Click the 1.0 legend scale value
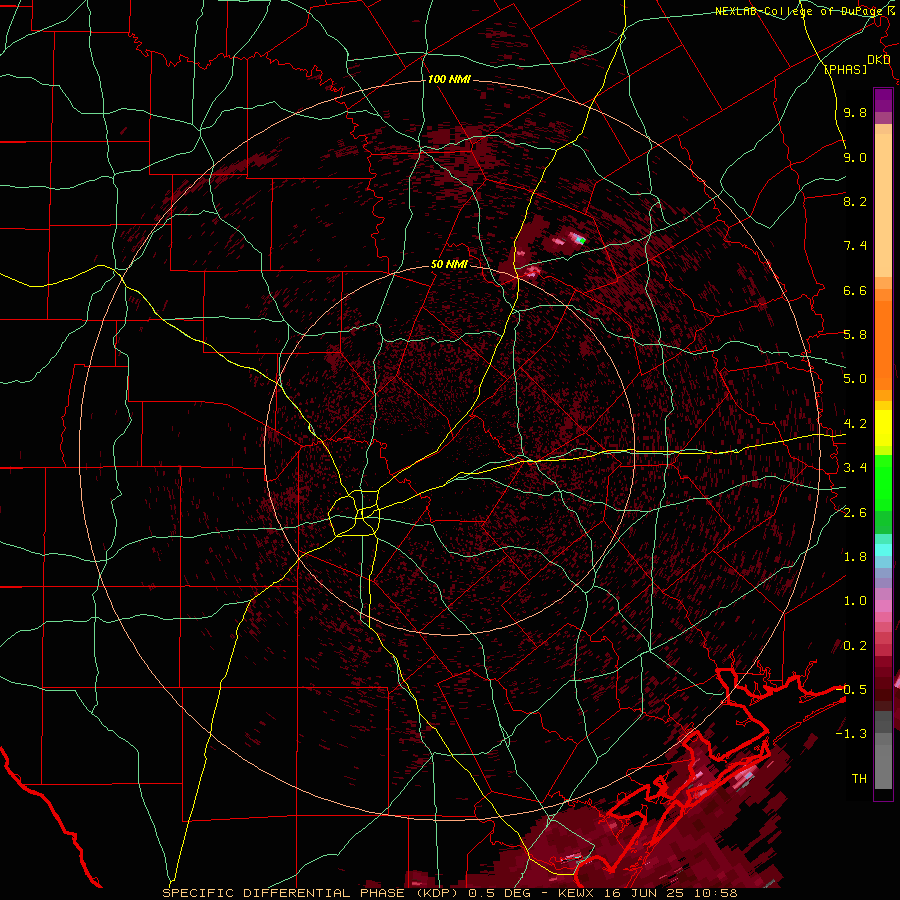900x900 pixels. (855, 601)
